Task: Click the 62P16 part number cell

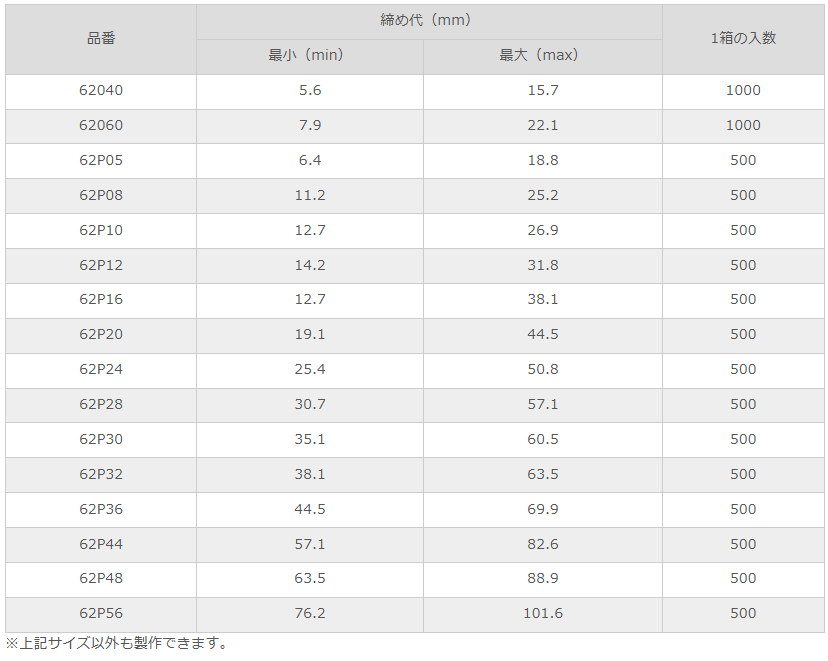Action: (100, 299)
